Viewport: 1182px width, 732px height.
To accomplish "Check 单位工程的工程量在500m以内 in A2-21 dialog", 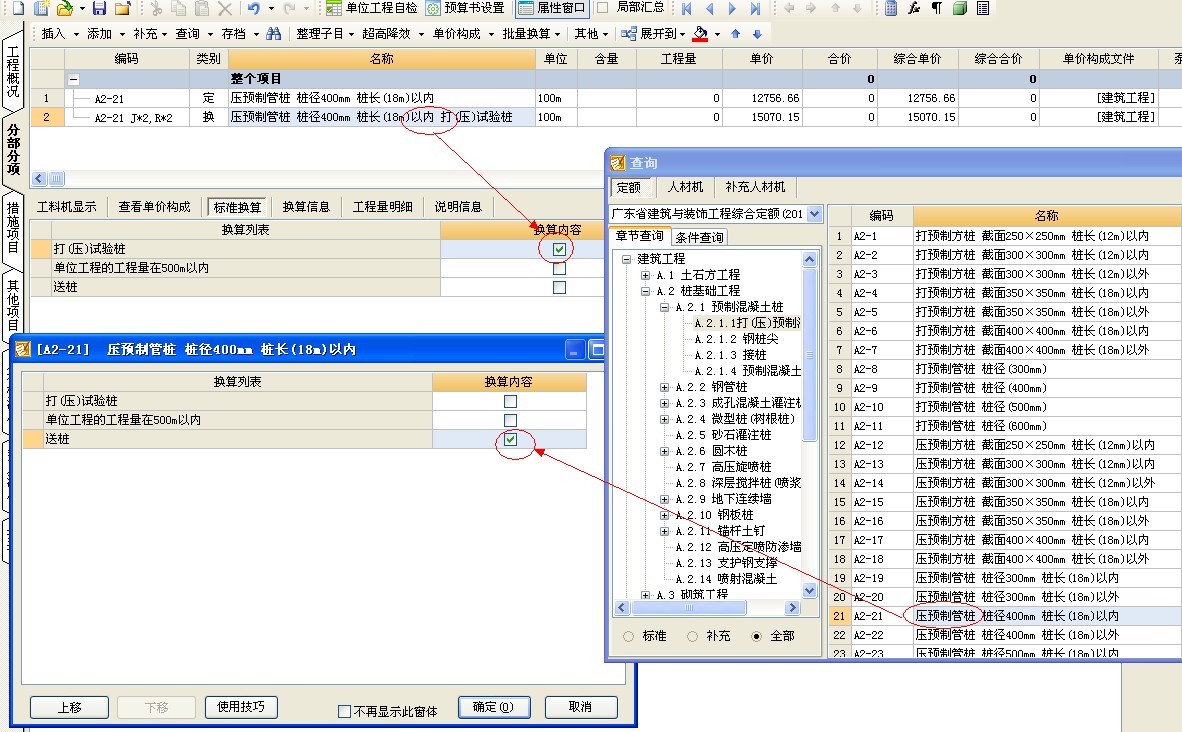I will click(x=510, y=420).
